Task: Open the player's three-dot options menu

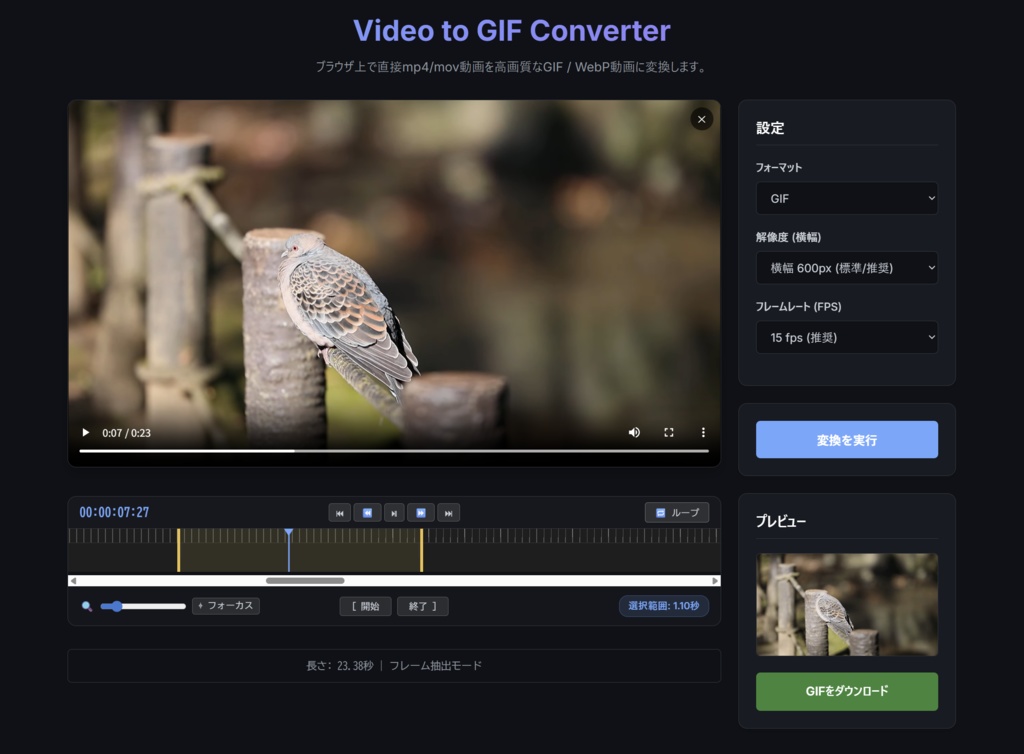Action: [703, 432]
